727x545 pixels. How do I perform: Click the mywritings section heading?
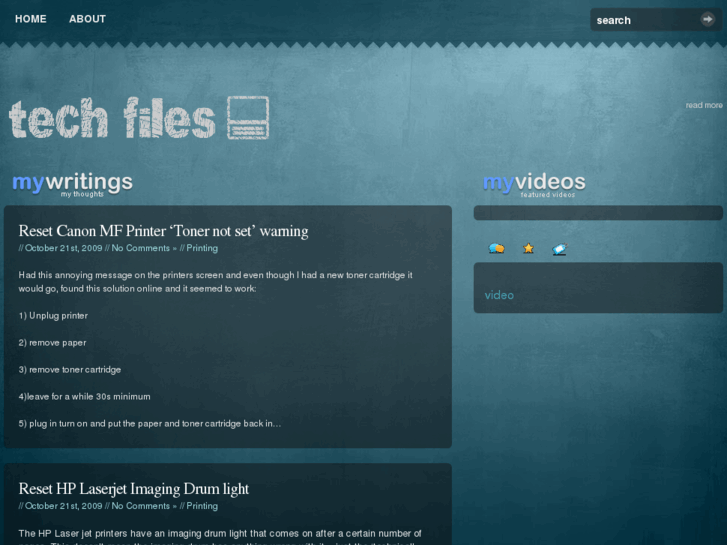pyautogui.click(x=72, y=183)
